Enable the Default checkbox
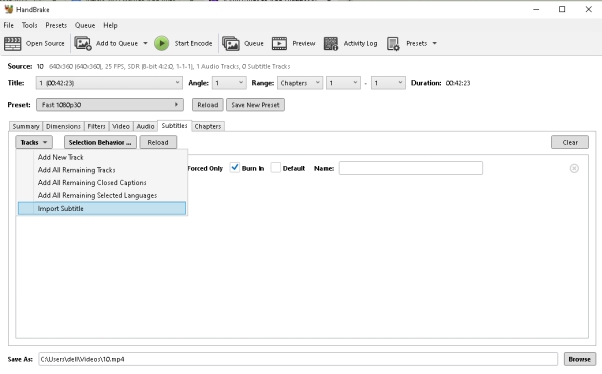This screenshot has width=602, height=374. coord(276,168)
